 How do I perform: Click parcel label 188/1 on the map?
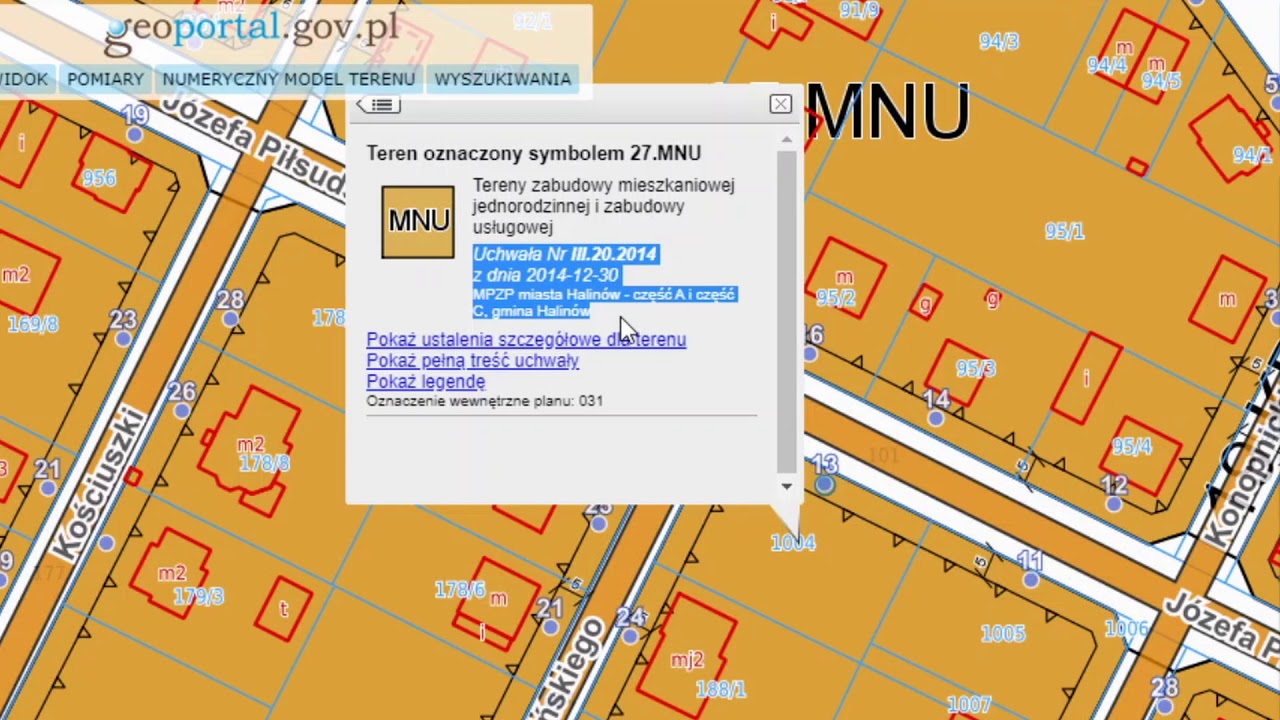[x=720, y=689]
